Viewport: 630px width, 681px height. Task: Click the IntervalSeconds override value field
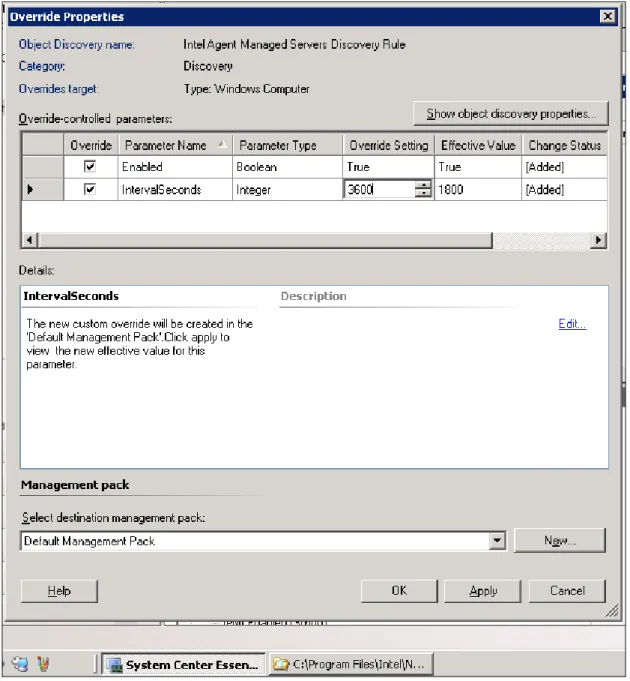pos(379,189)
